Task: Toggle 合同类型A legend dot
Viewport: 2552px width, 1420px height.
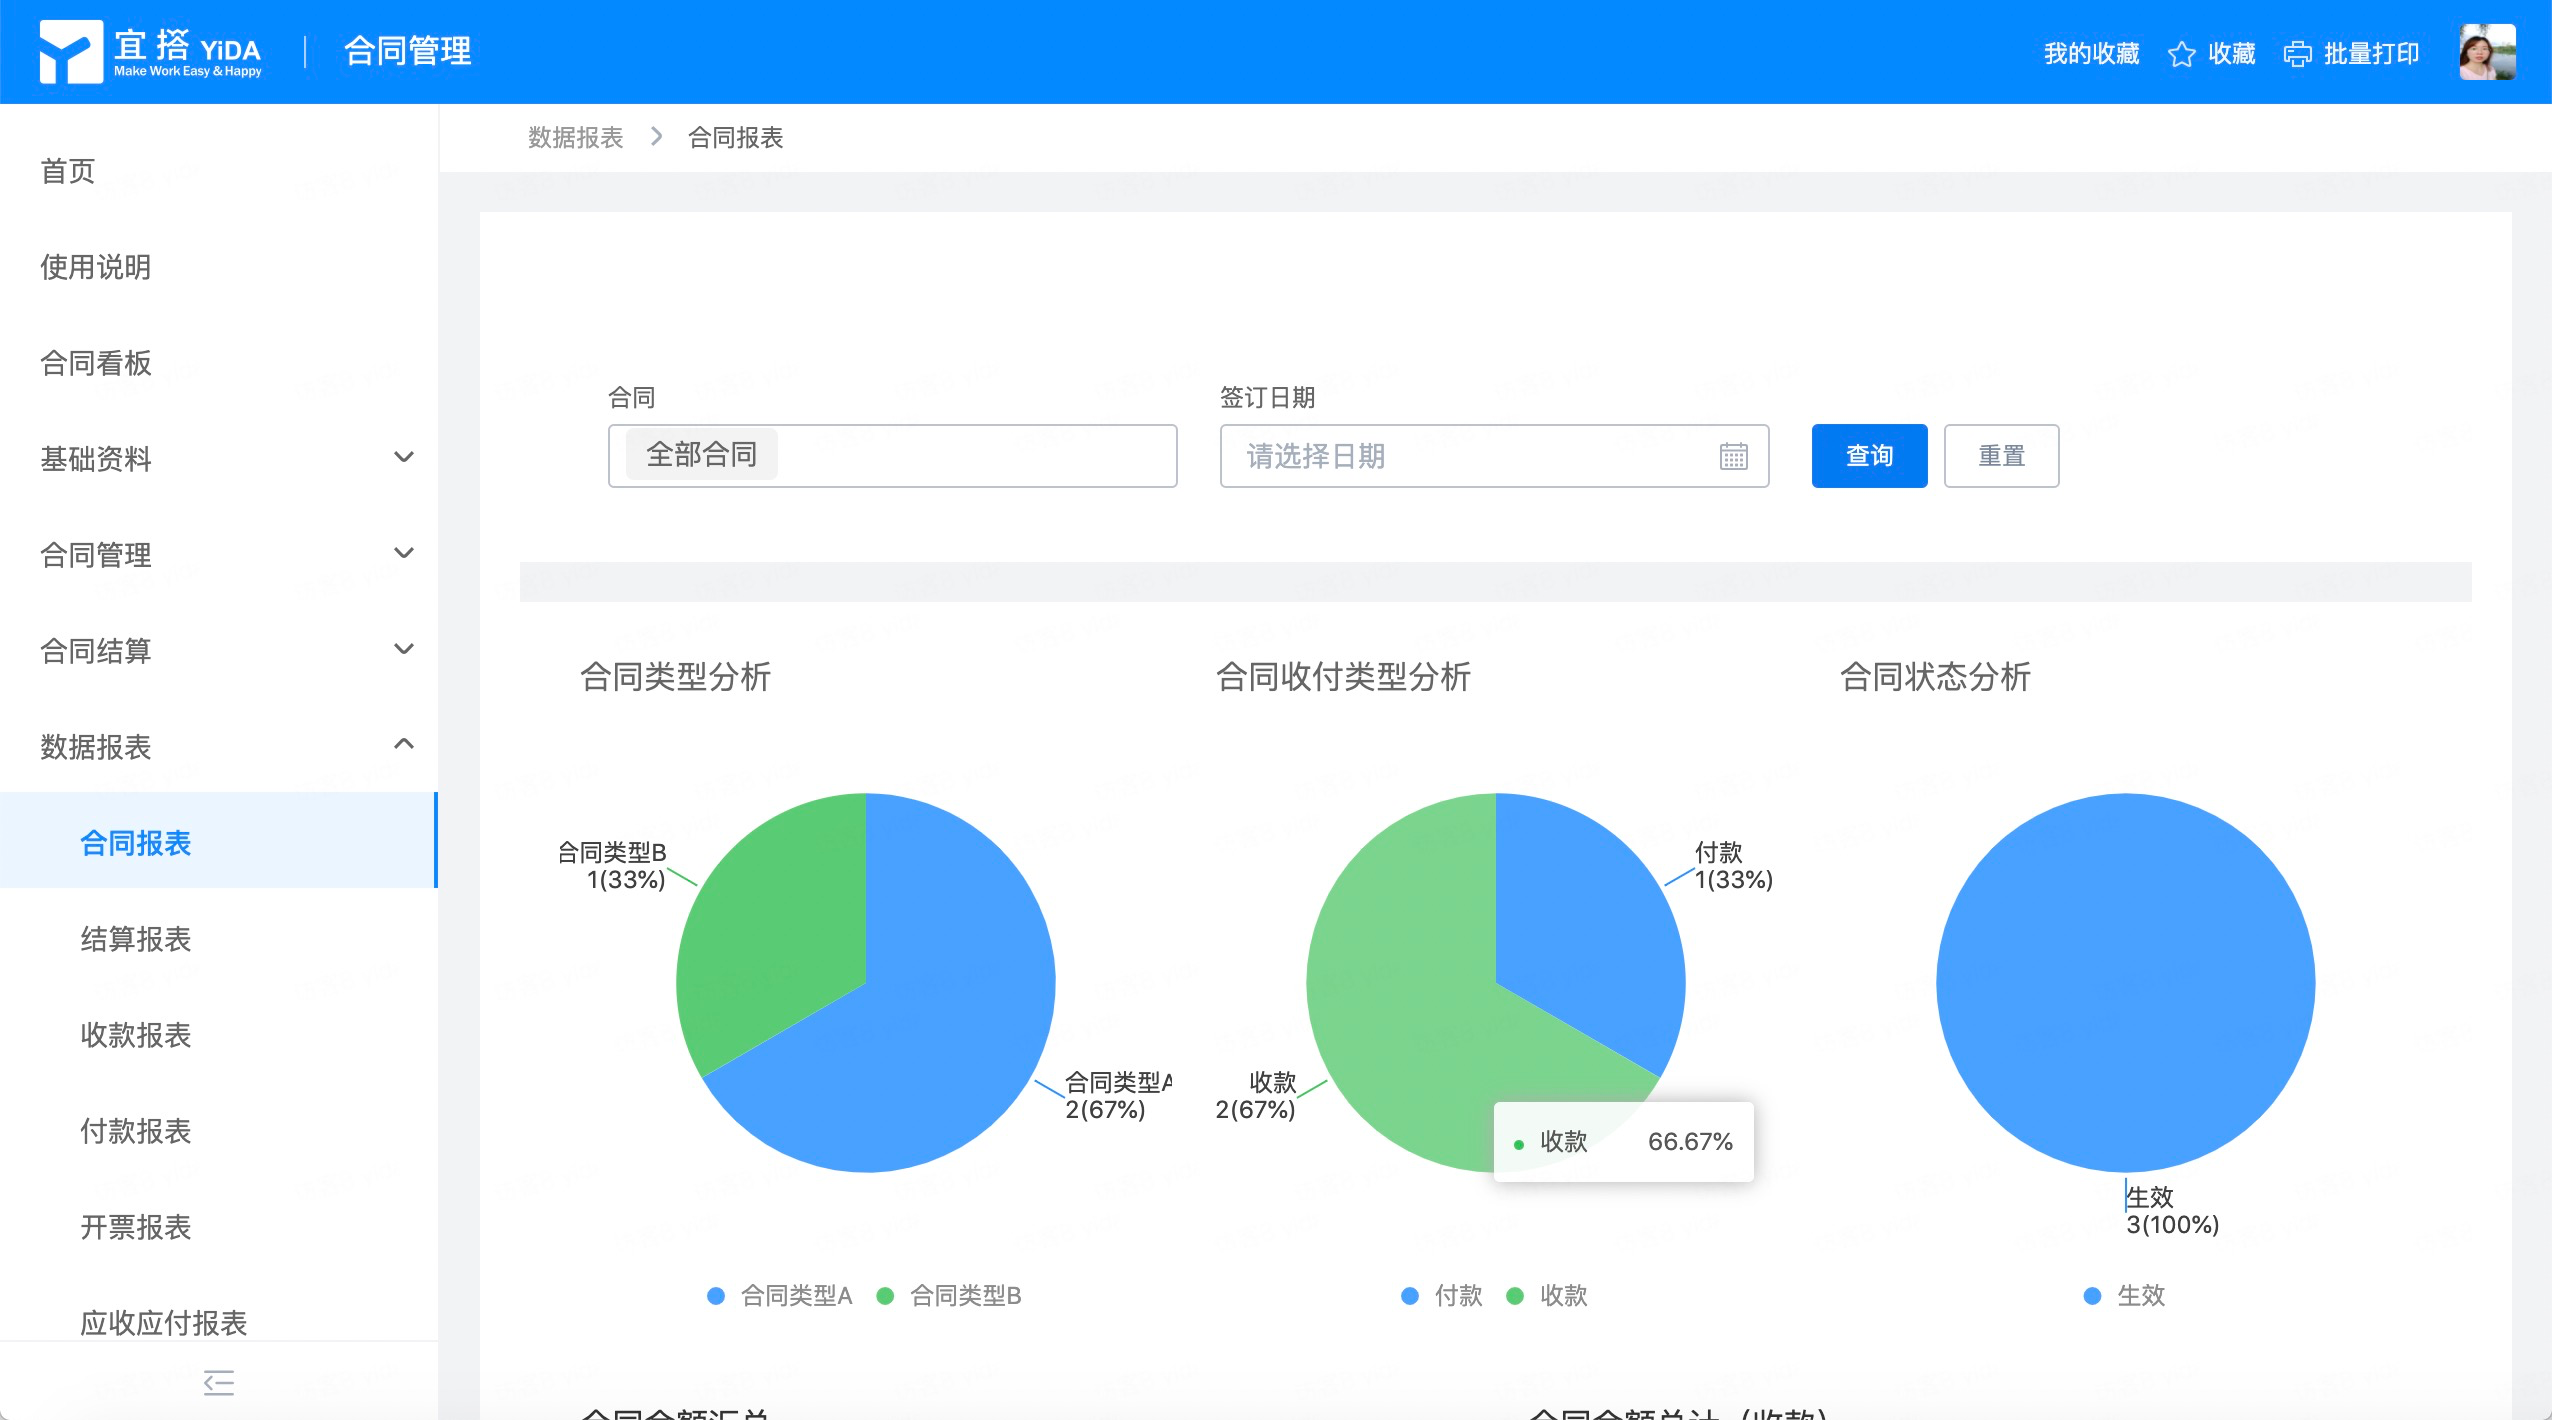Action: [x=716, y=1296]
